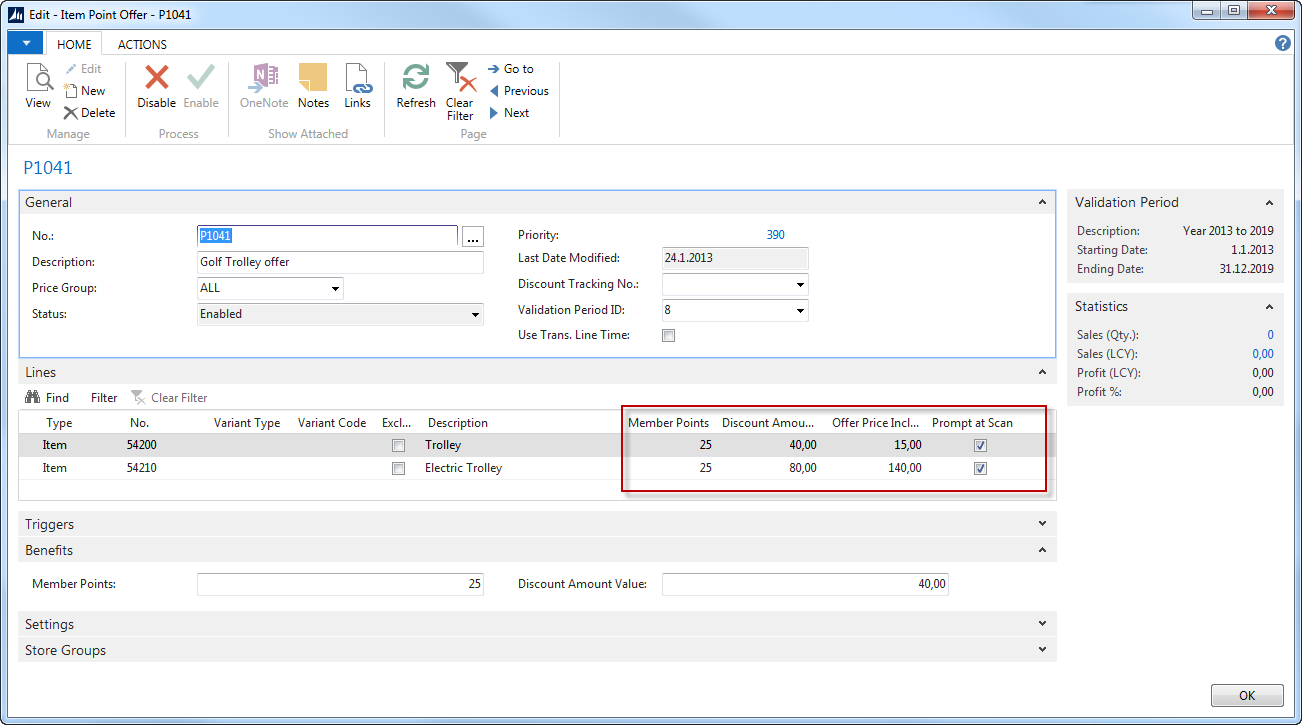
Task: Switch to the ACTIONS ribbon tab
Action: pos(142,44)
